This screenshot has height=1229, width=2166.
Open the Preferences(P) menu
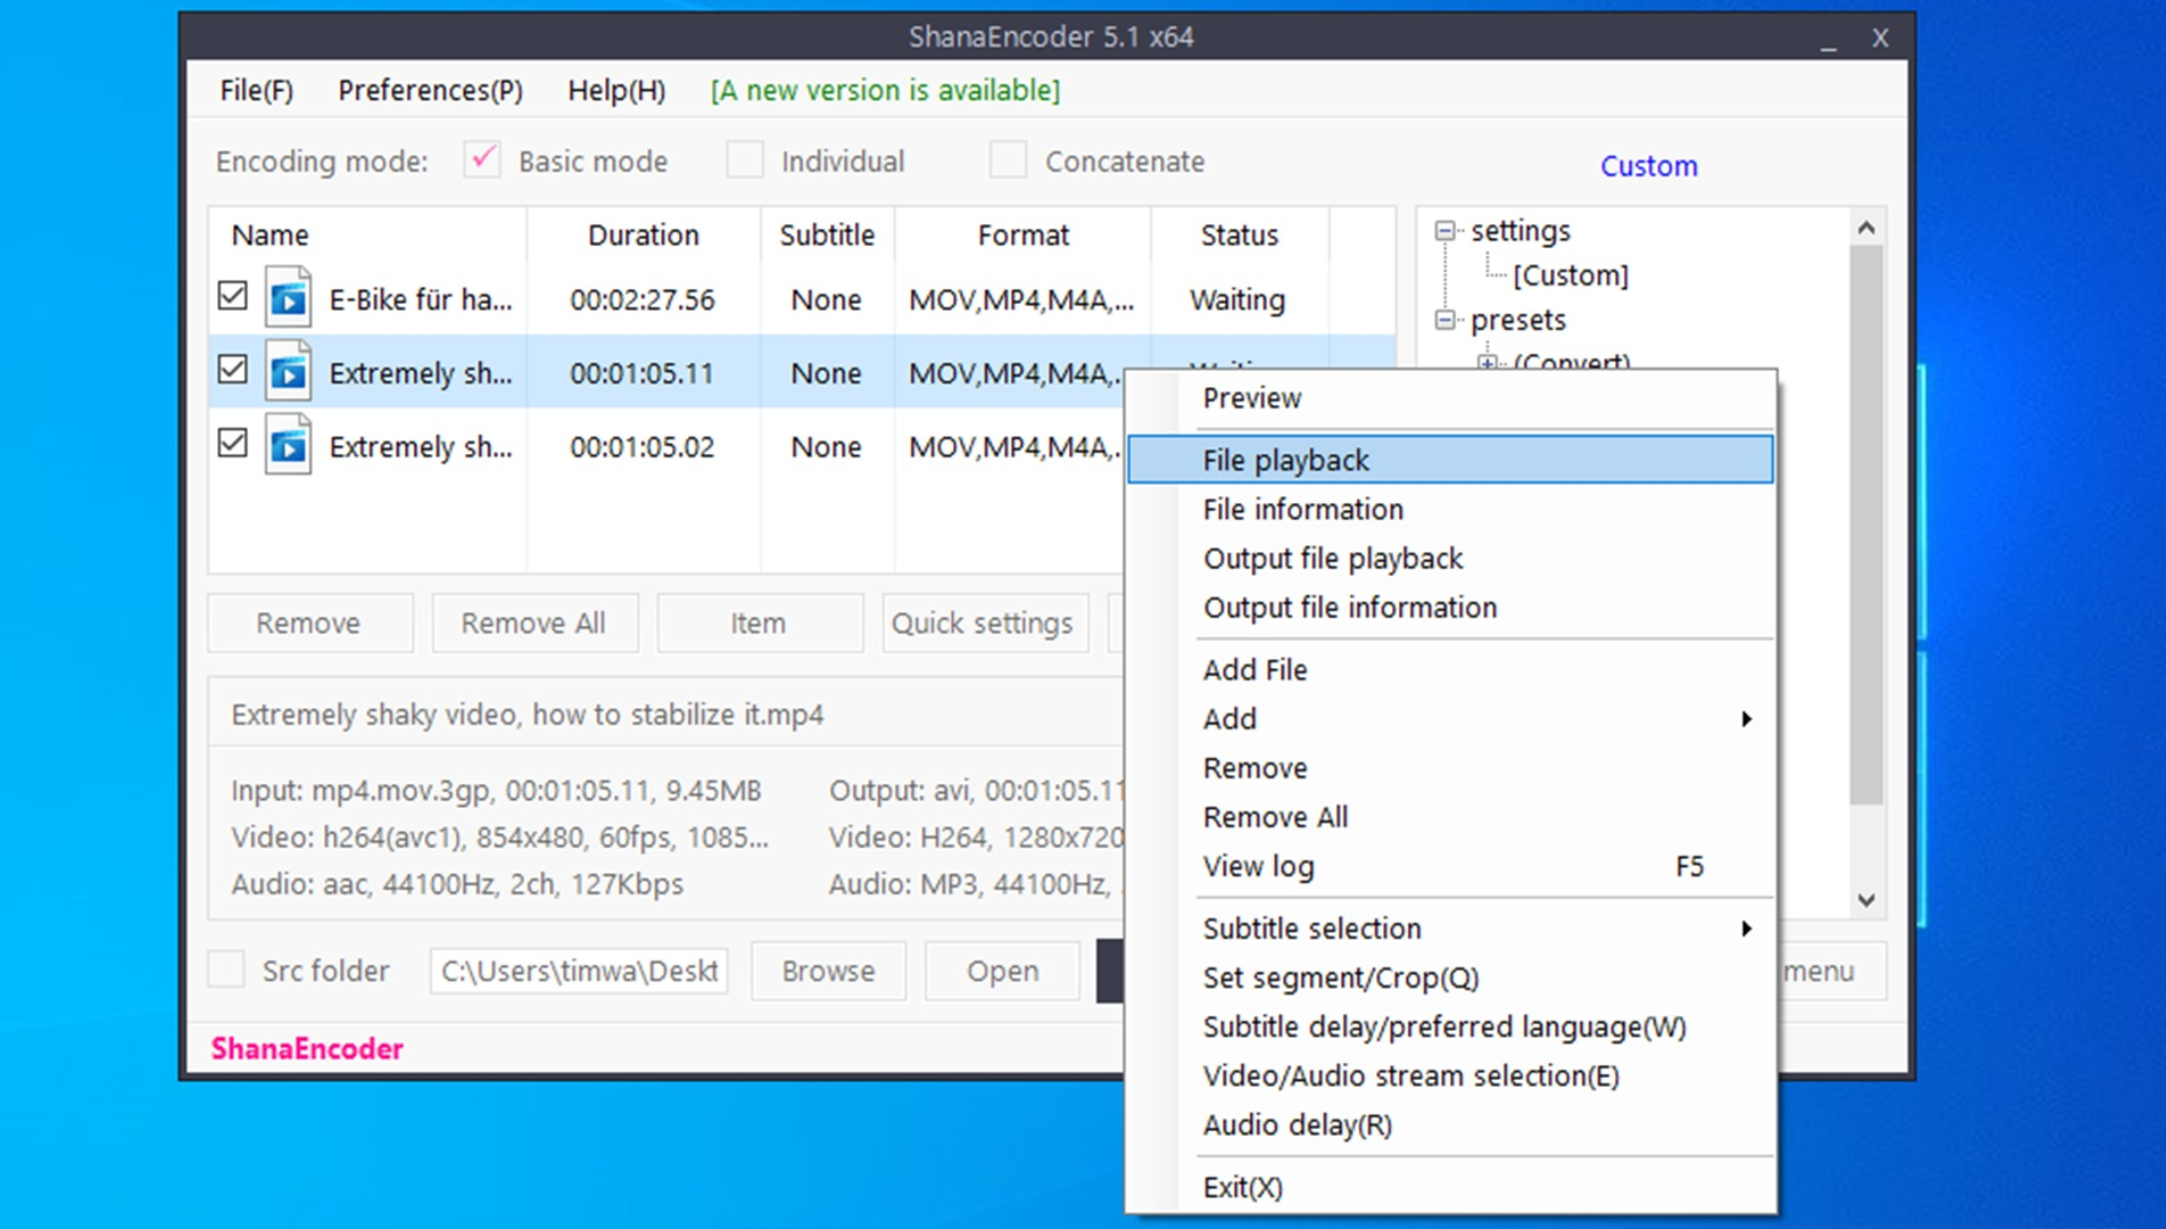pos(430,90)
